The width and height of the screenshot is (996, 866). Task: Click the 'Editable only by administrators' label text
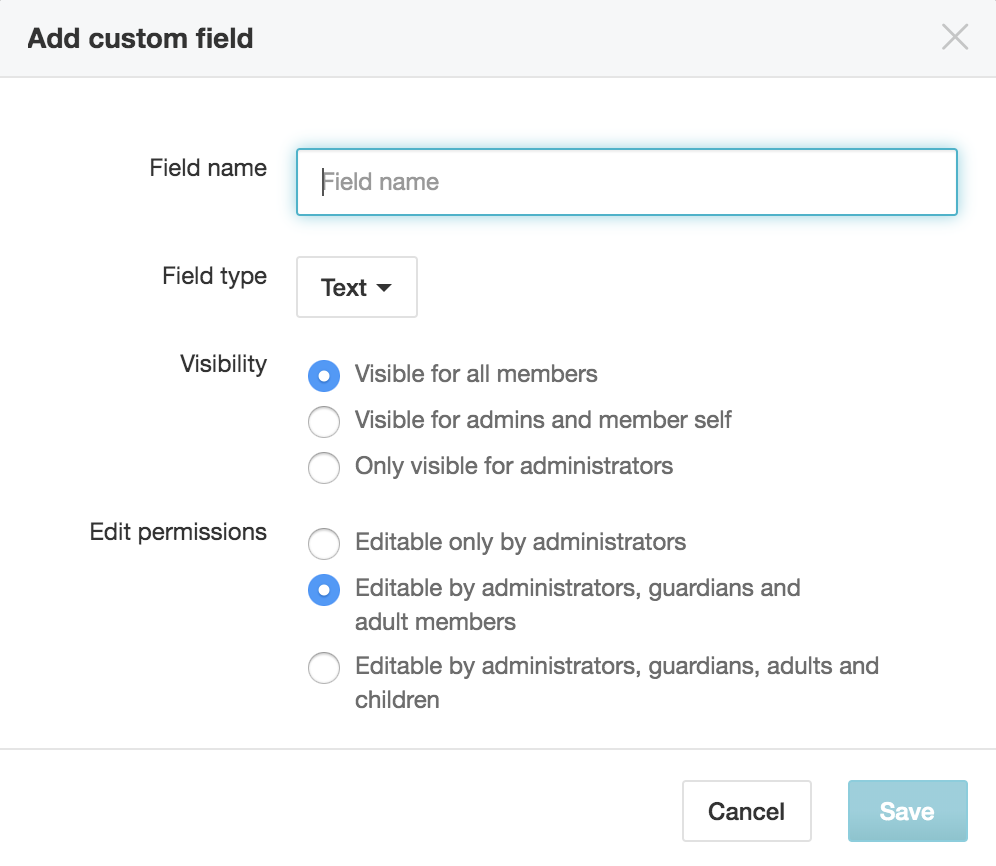[520, 543]
